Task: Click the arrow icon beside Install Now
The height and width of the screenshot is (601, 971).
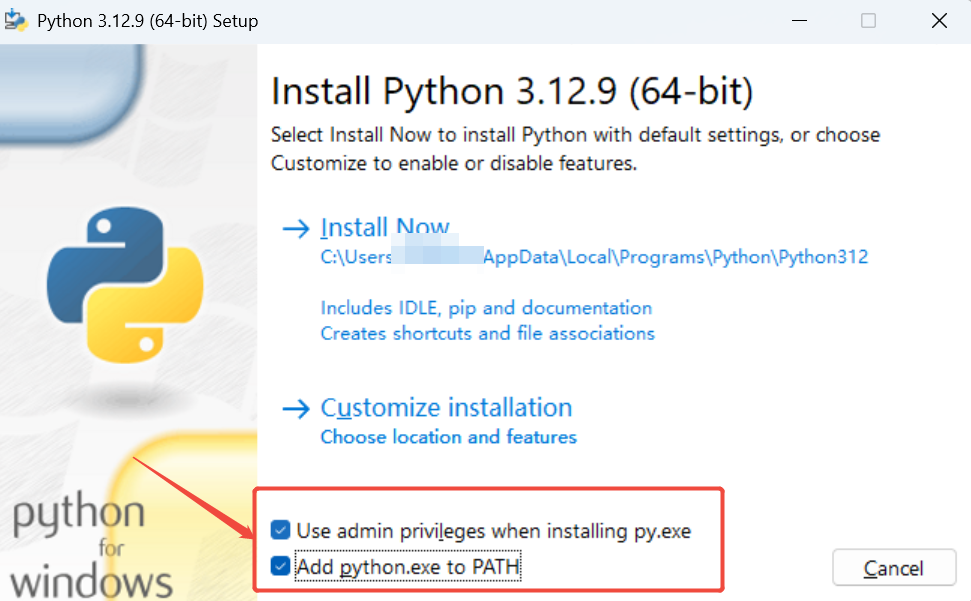Action: 296,229
